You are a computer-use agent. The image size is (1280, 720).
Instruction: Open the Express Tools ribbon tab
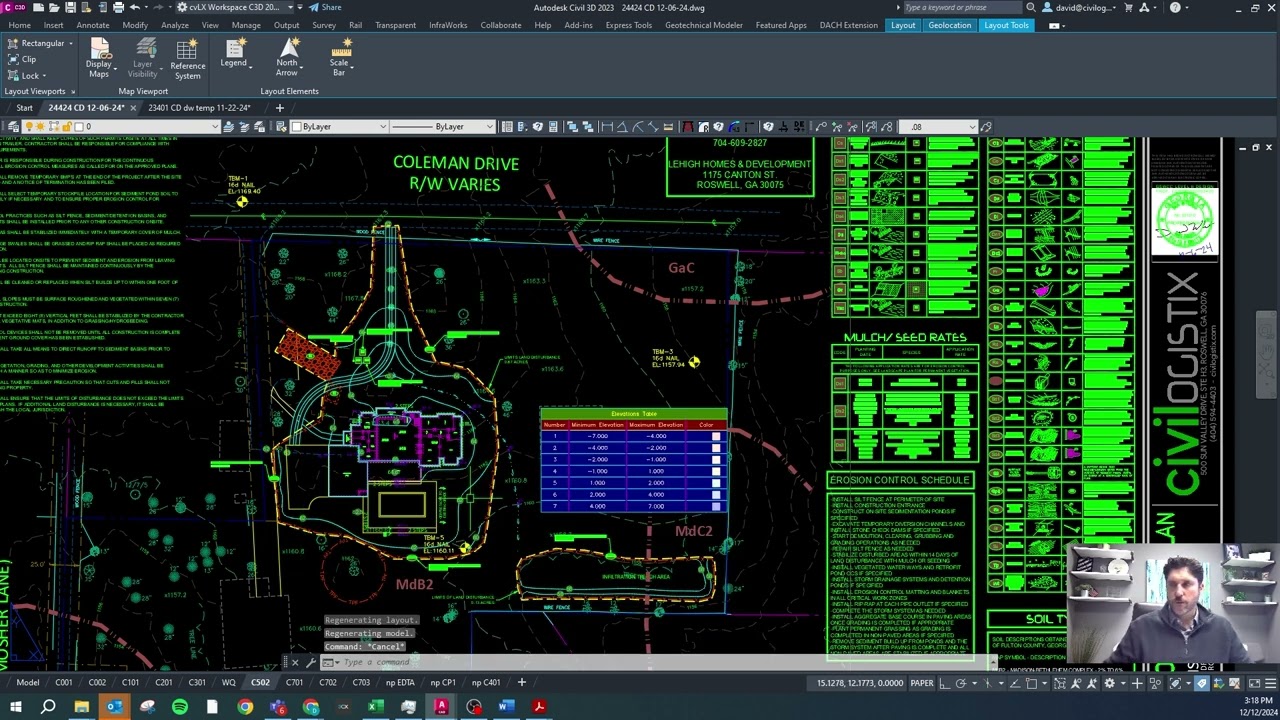tap(629, 25)
